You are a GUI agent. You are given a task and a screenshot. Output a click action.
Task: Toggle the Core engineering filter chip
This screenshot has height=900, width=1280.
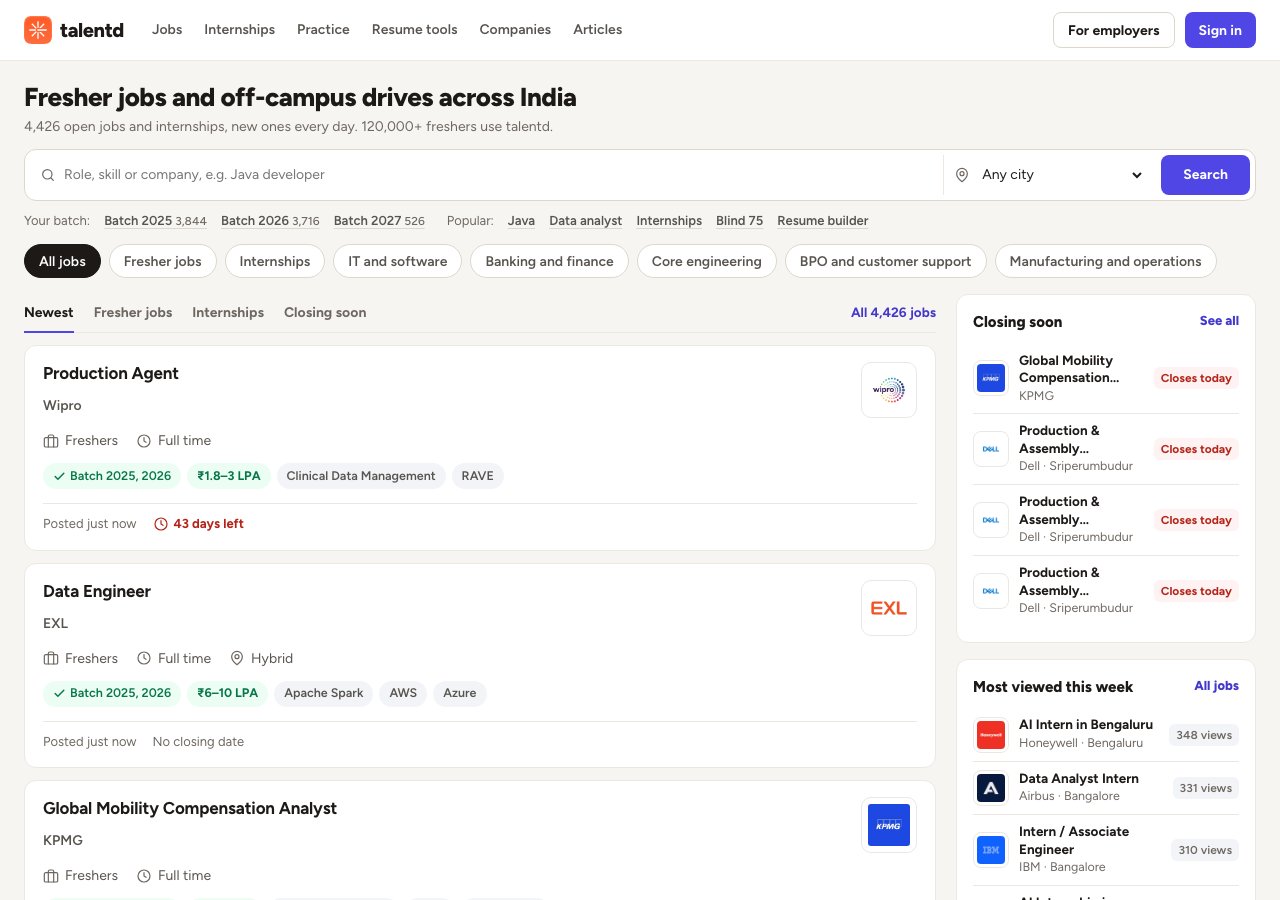coord(707,261)
